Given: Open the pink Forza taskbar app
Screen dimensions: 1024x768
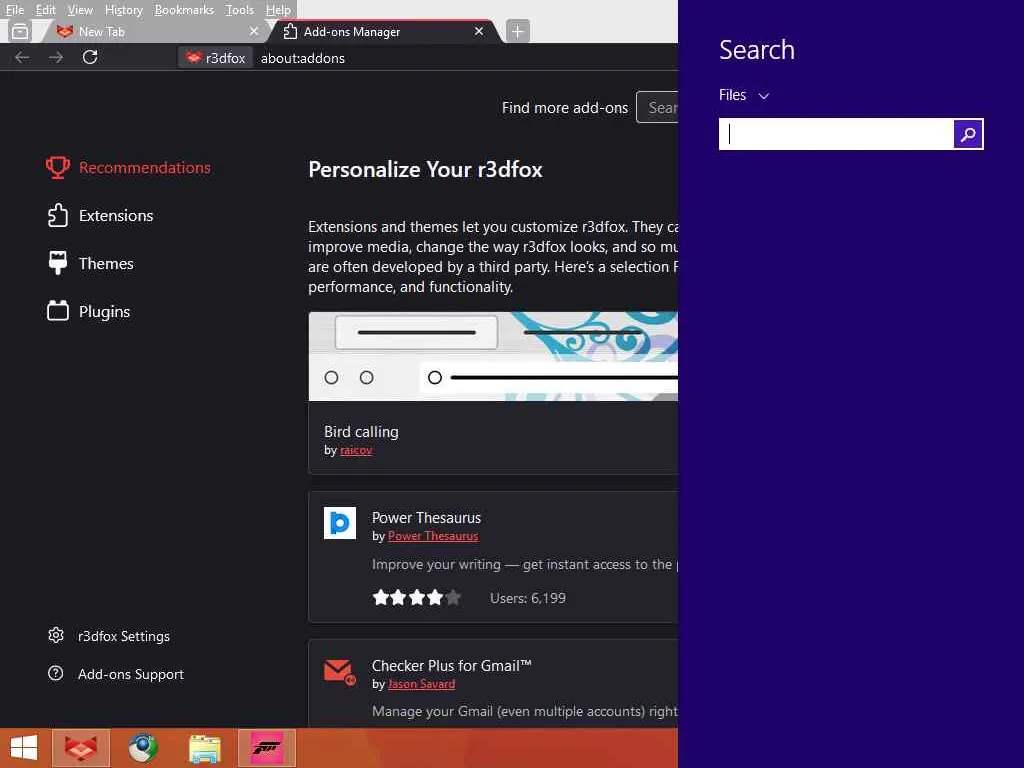Looking at the screenshot, I should (267, 748).
